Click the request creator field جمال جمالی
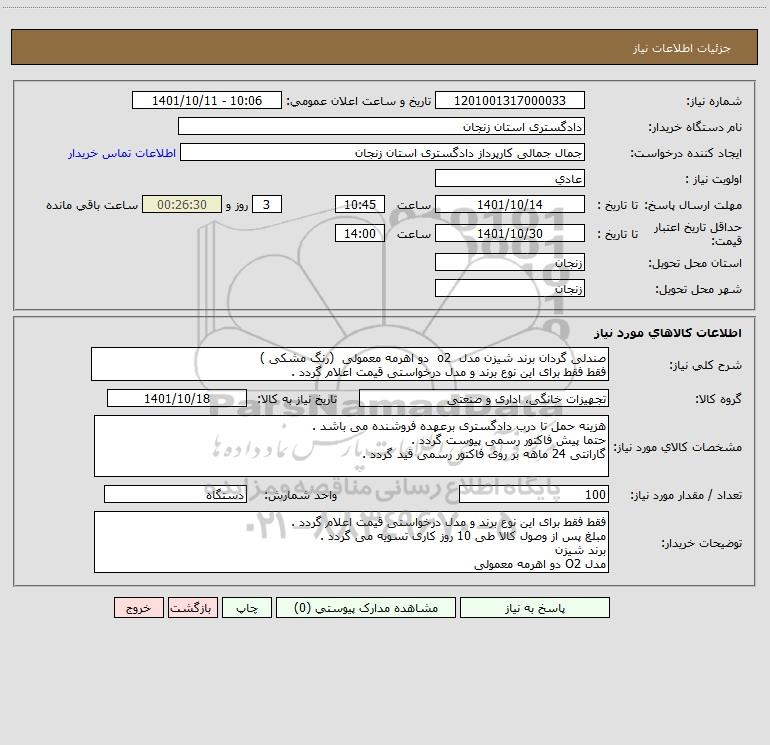This screenshot has width=770, height=745. pyautogui.click(x=383, y=152)
